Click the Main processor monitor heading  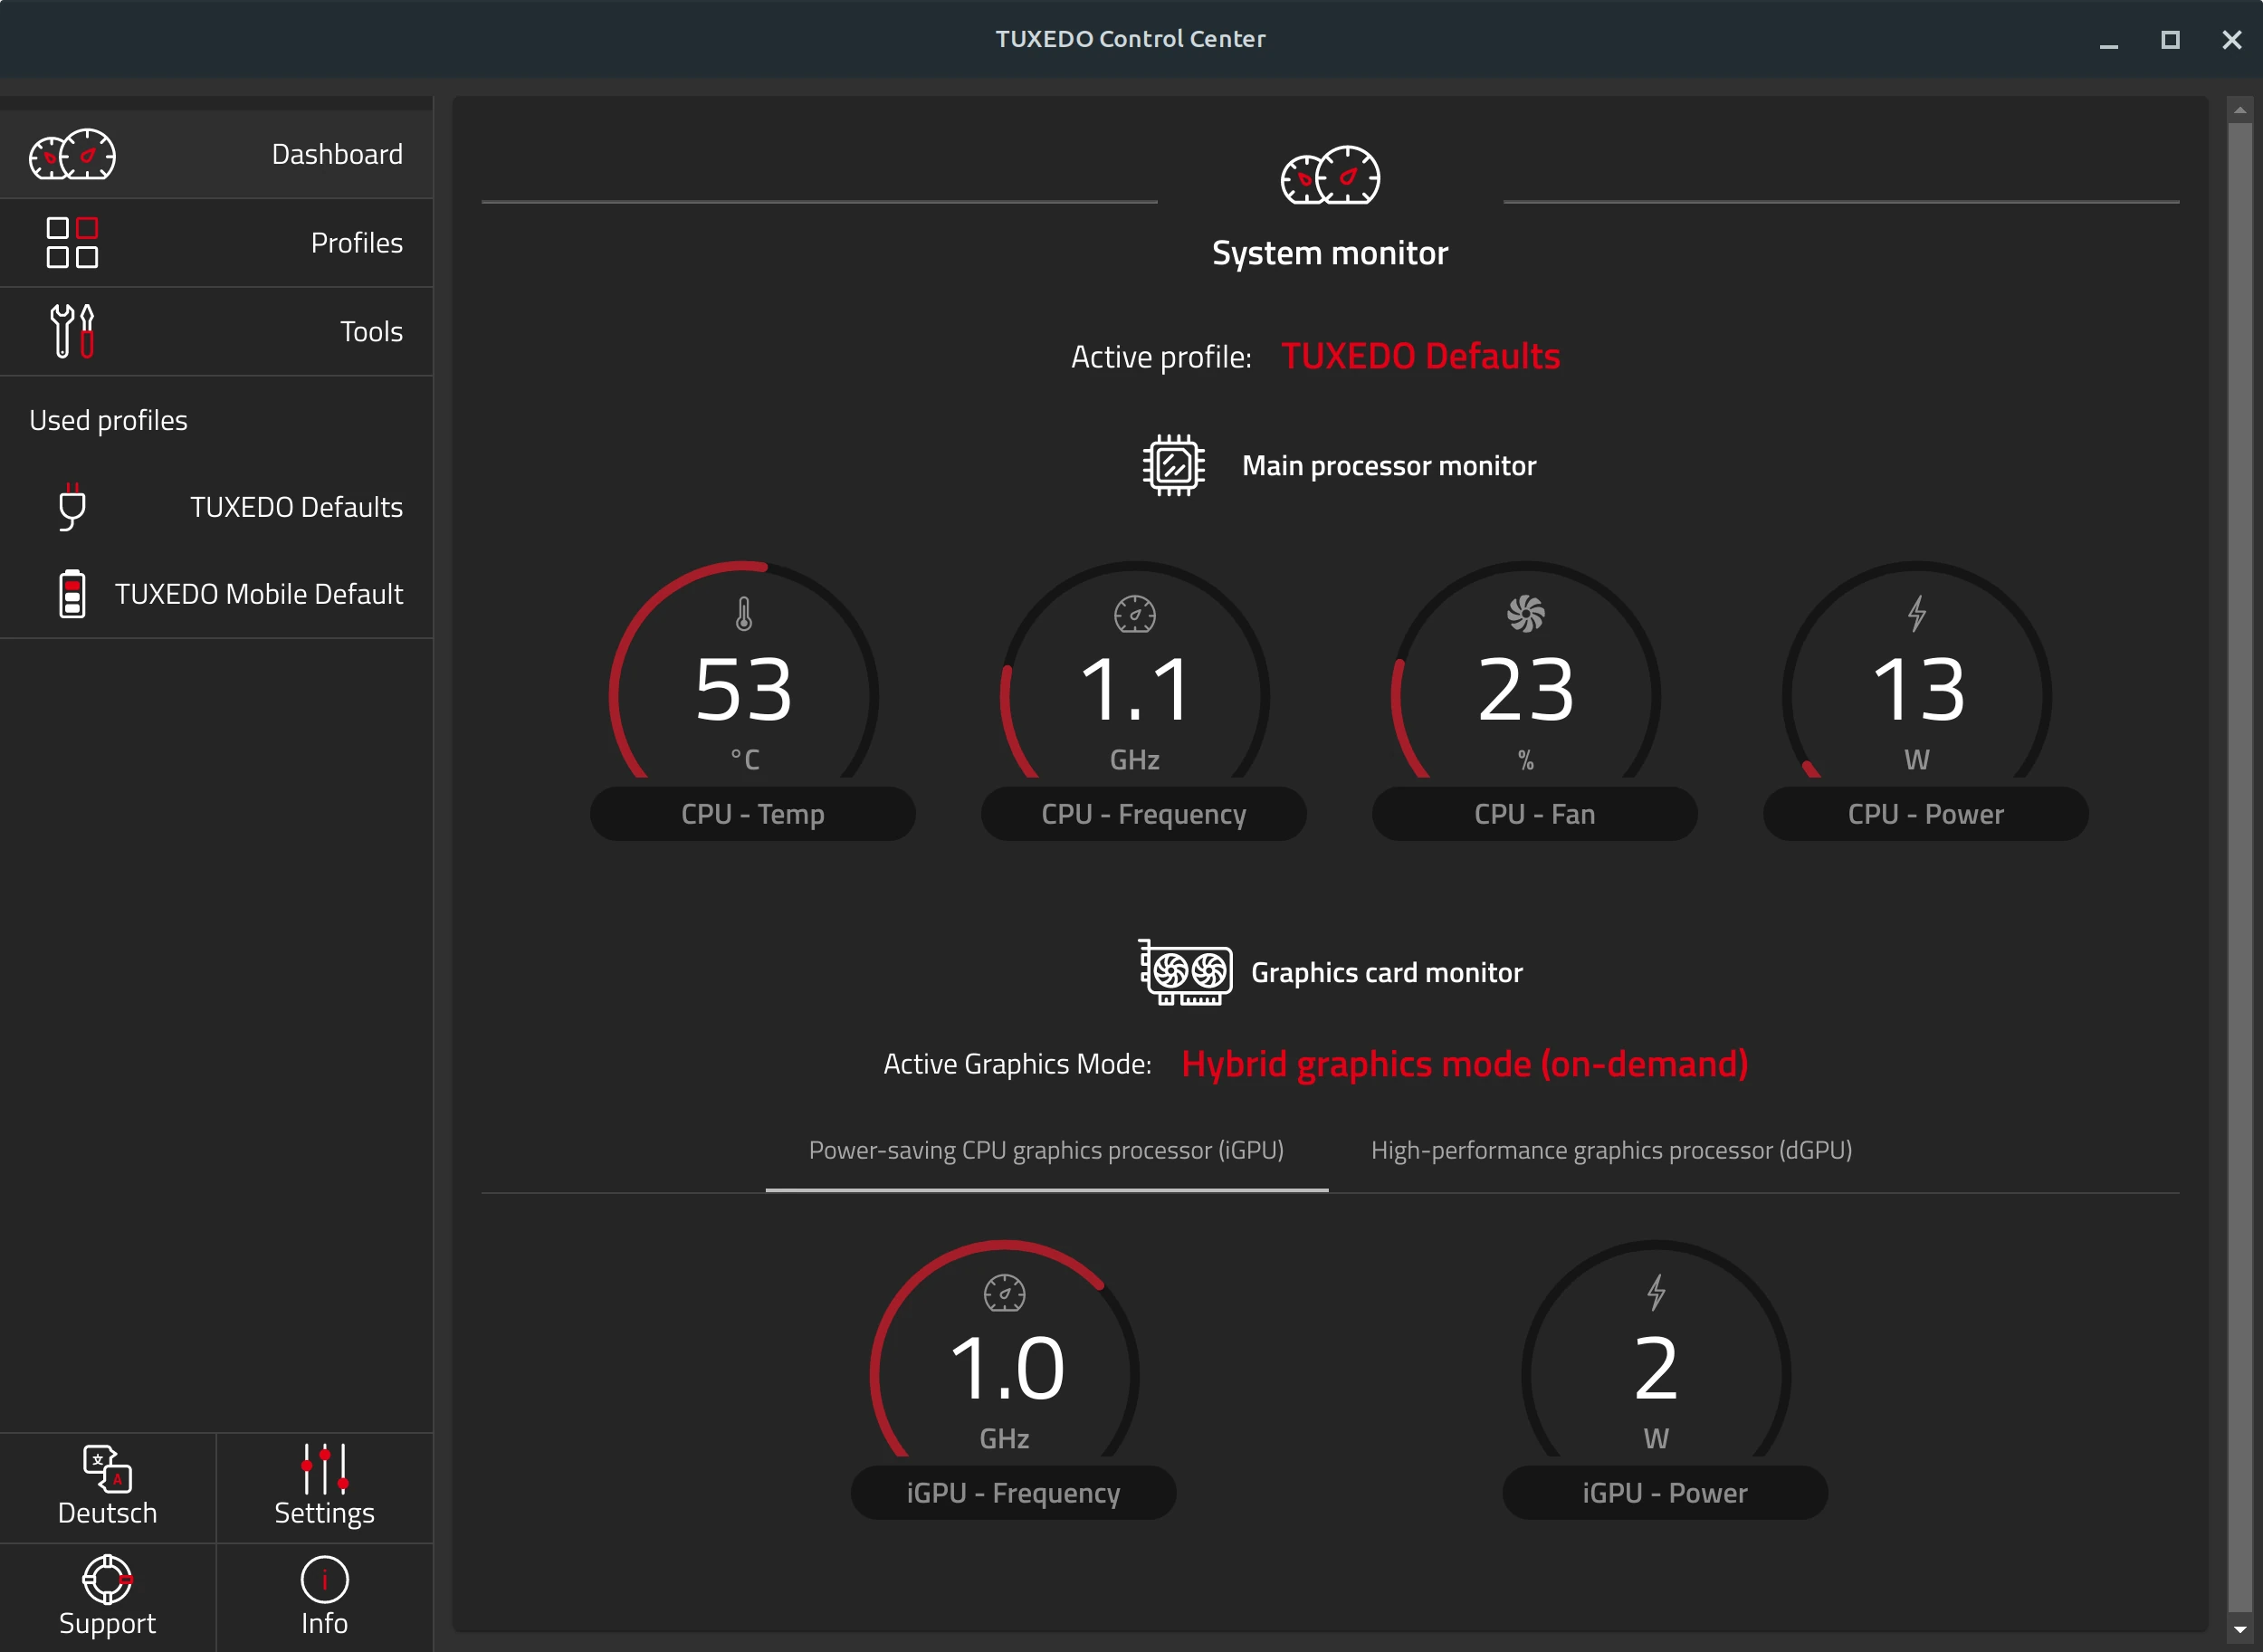coord(1389,465)
